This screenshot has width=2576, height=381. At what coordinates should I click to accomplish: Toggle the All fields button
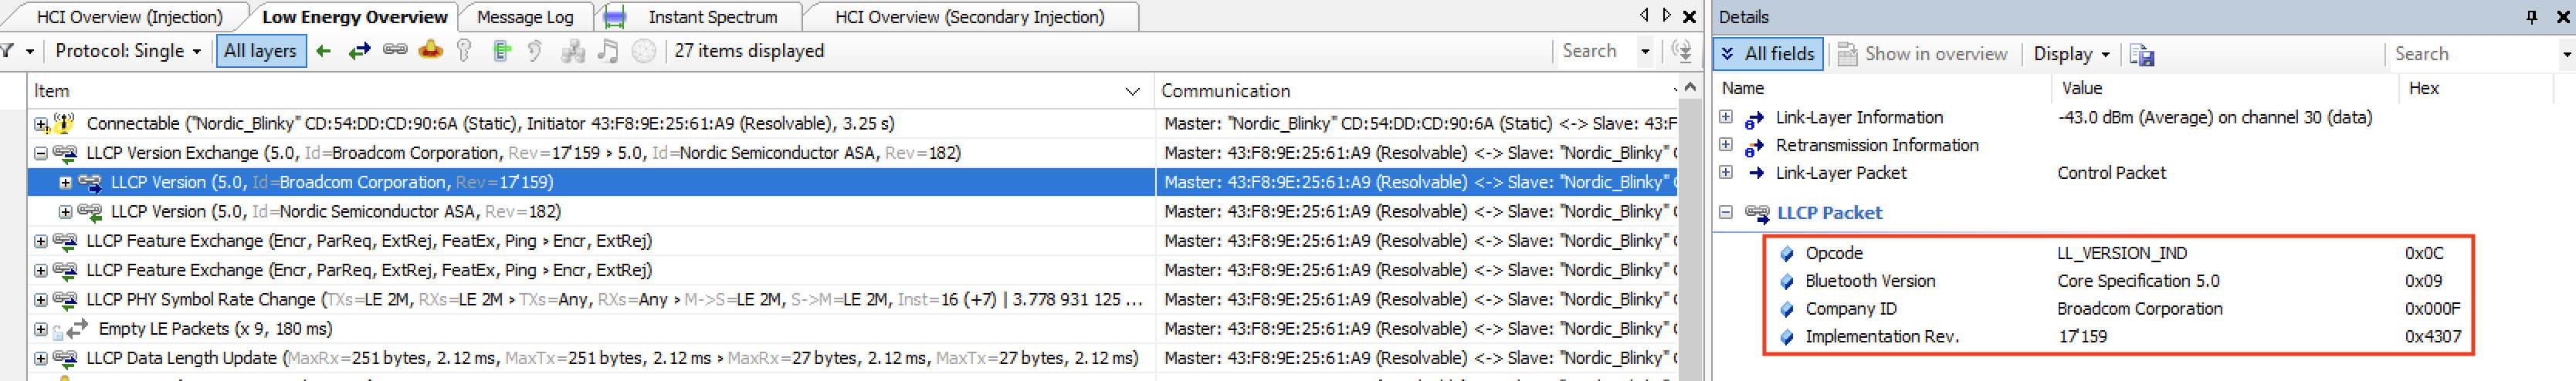[1768, 54]
